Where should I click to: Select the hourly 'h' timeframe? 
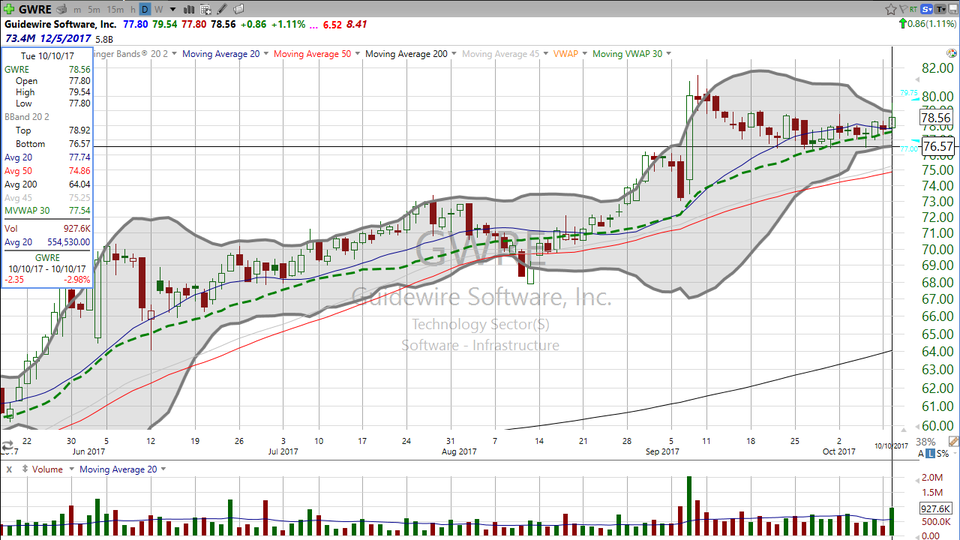tap(133, 10)
